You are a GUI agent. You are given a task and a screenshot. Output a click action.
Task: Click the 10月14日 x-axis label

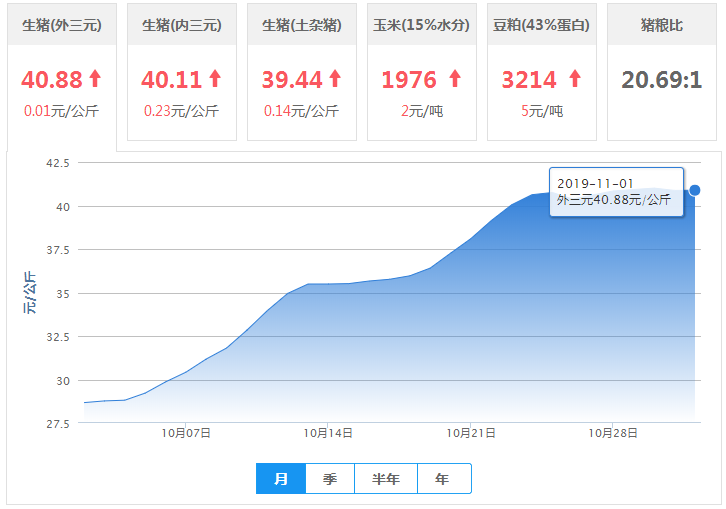tap(329, 433)
